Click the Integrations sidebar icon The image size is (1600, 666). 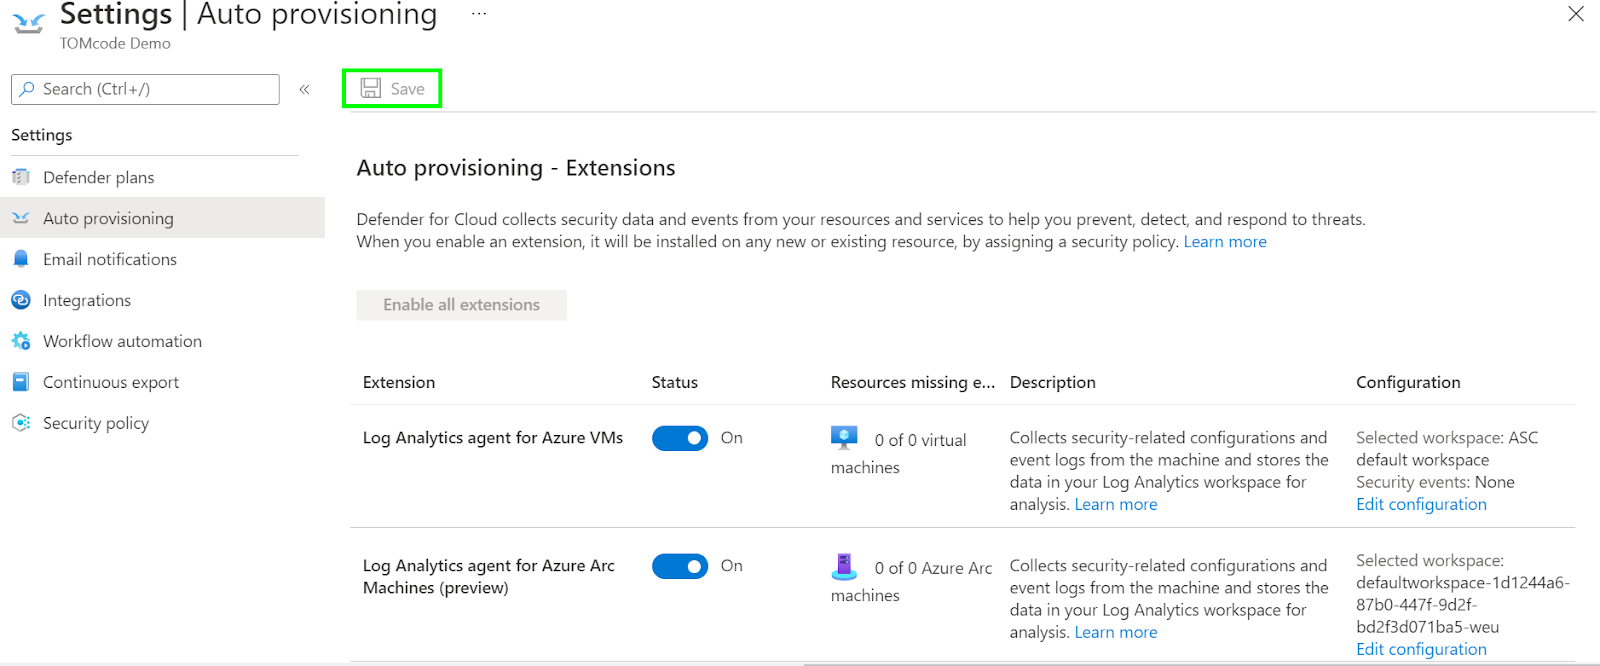(x=21, y=300)
